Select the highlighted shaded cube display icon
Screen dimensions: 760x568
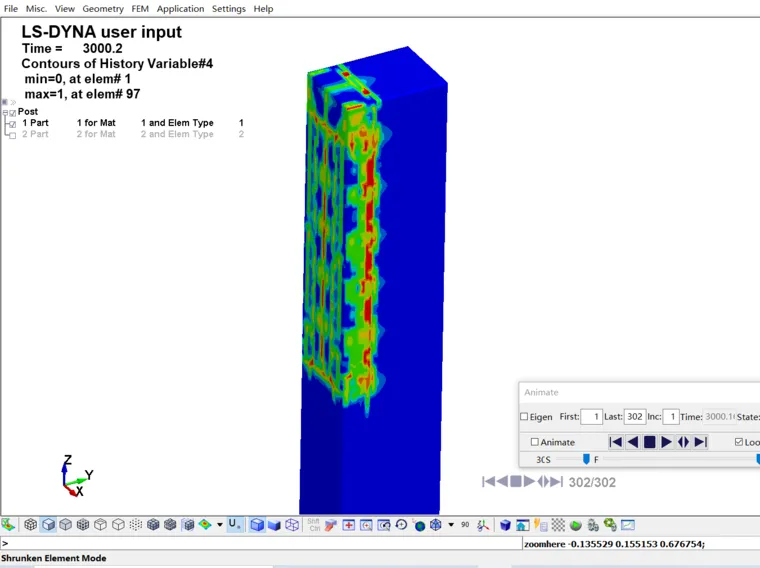48,525
